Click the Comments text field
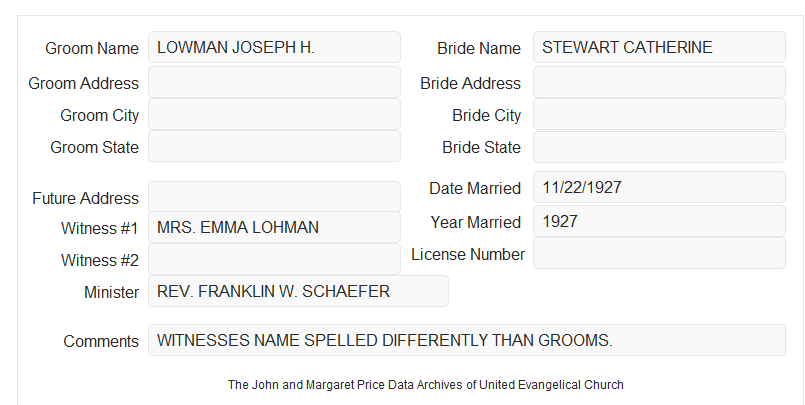 tap(467, 340)
